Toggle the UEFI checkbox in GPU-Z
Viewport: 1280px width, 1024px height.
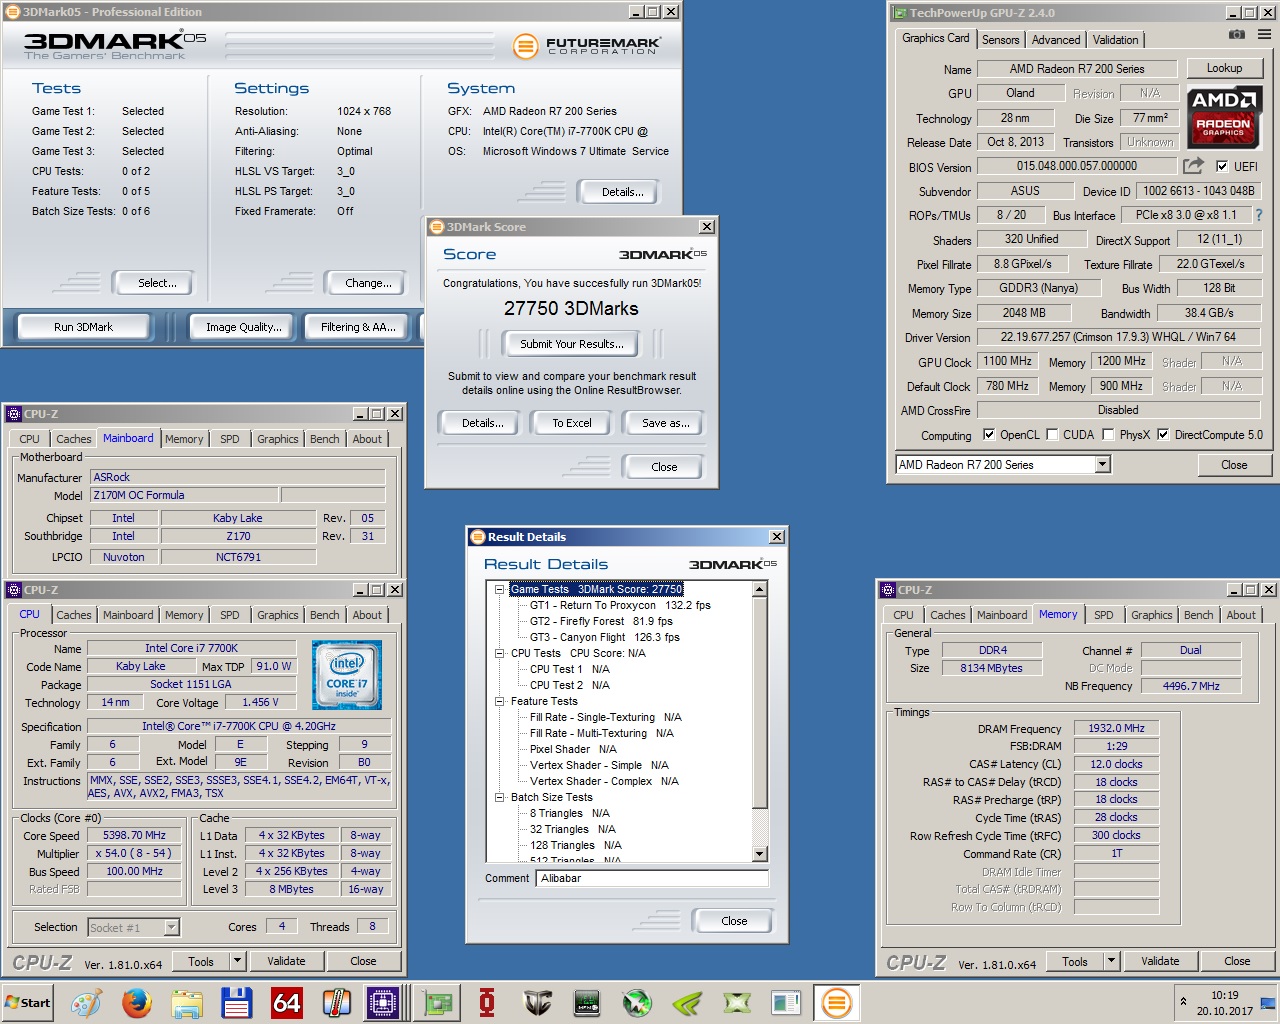tap(1222, 166)
